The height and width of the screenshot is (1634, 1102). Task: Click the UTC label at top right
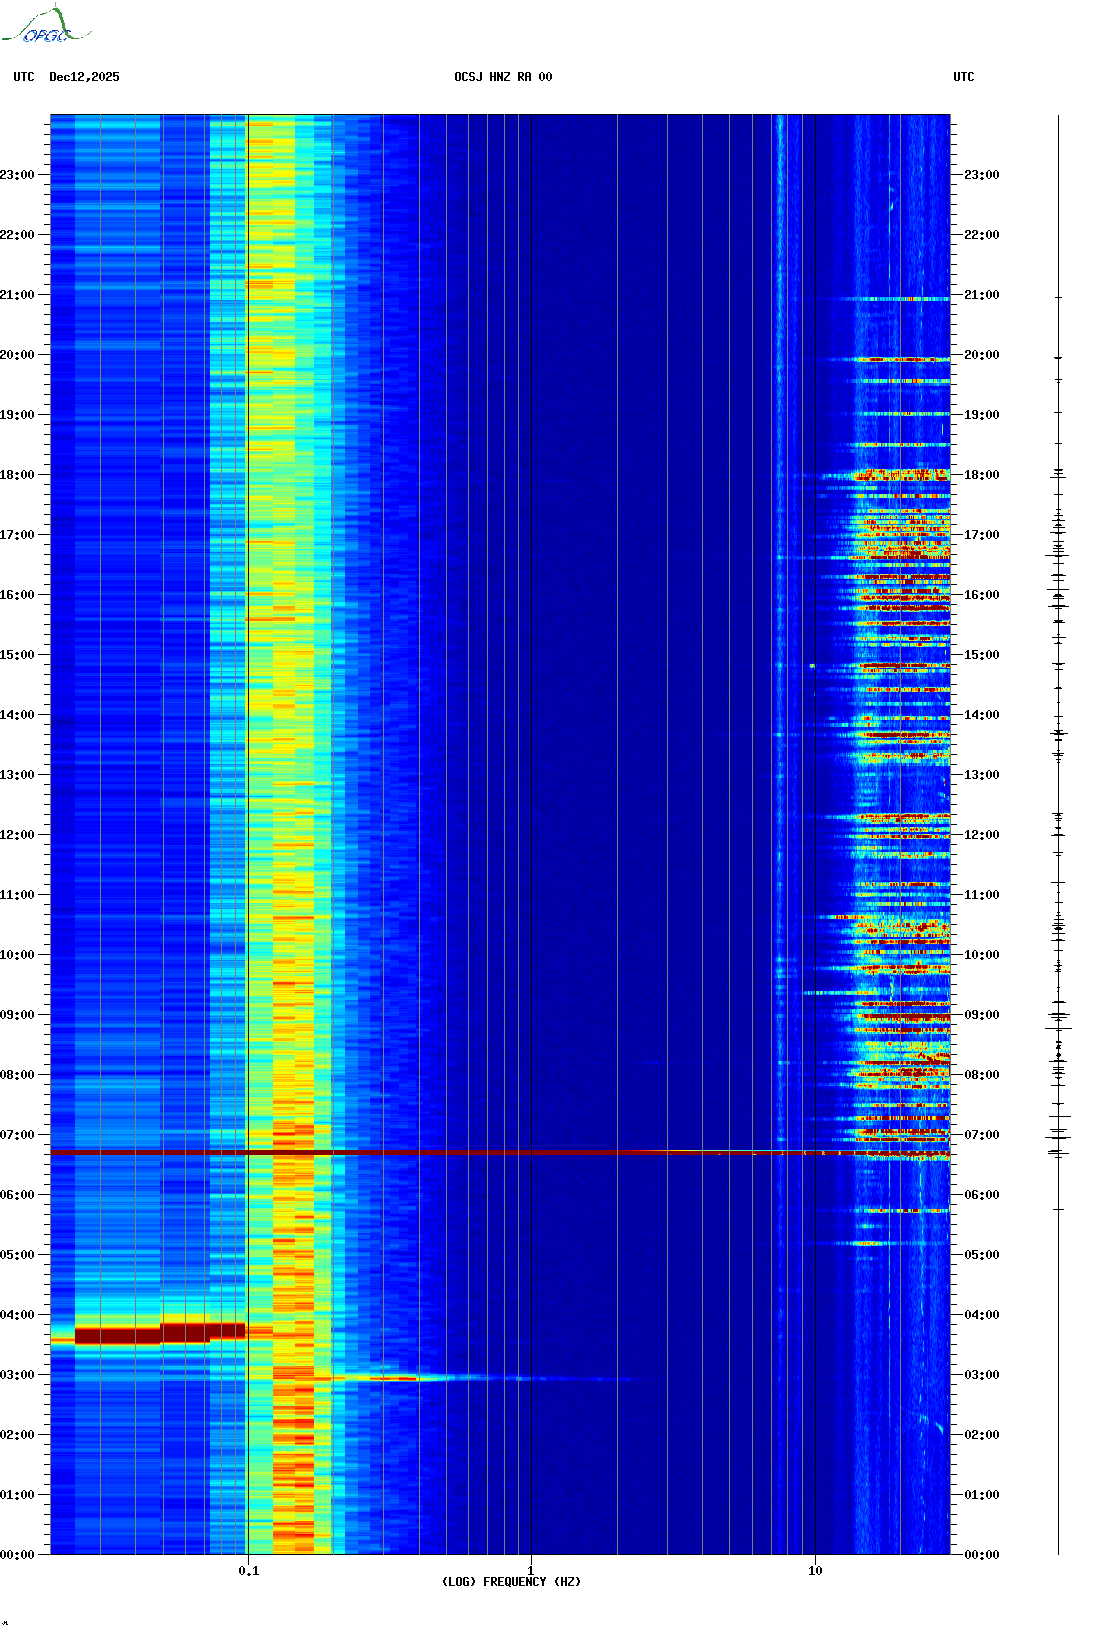pyautogui.click(x=963, y=77)
